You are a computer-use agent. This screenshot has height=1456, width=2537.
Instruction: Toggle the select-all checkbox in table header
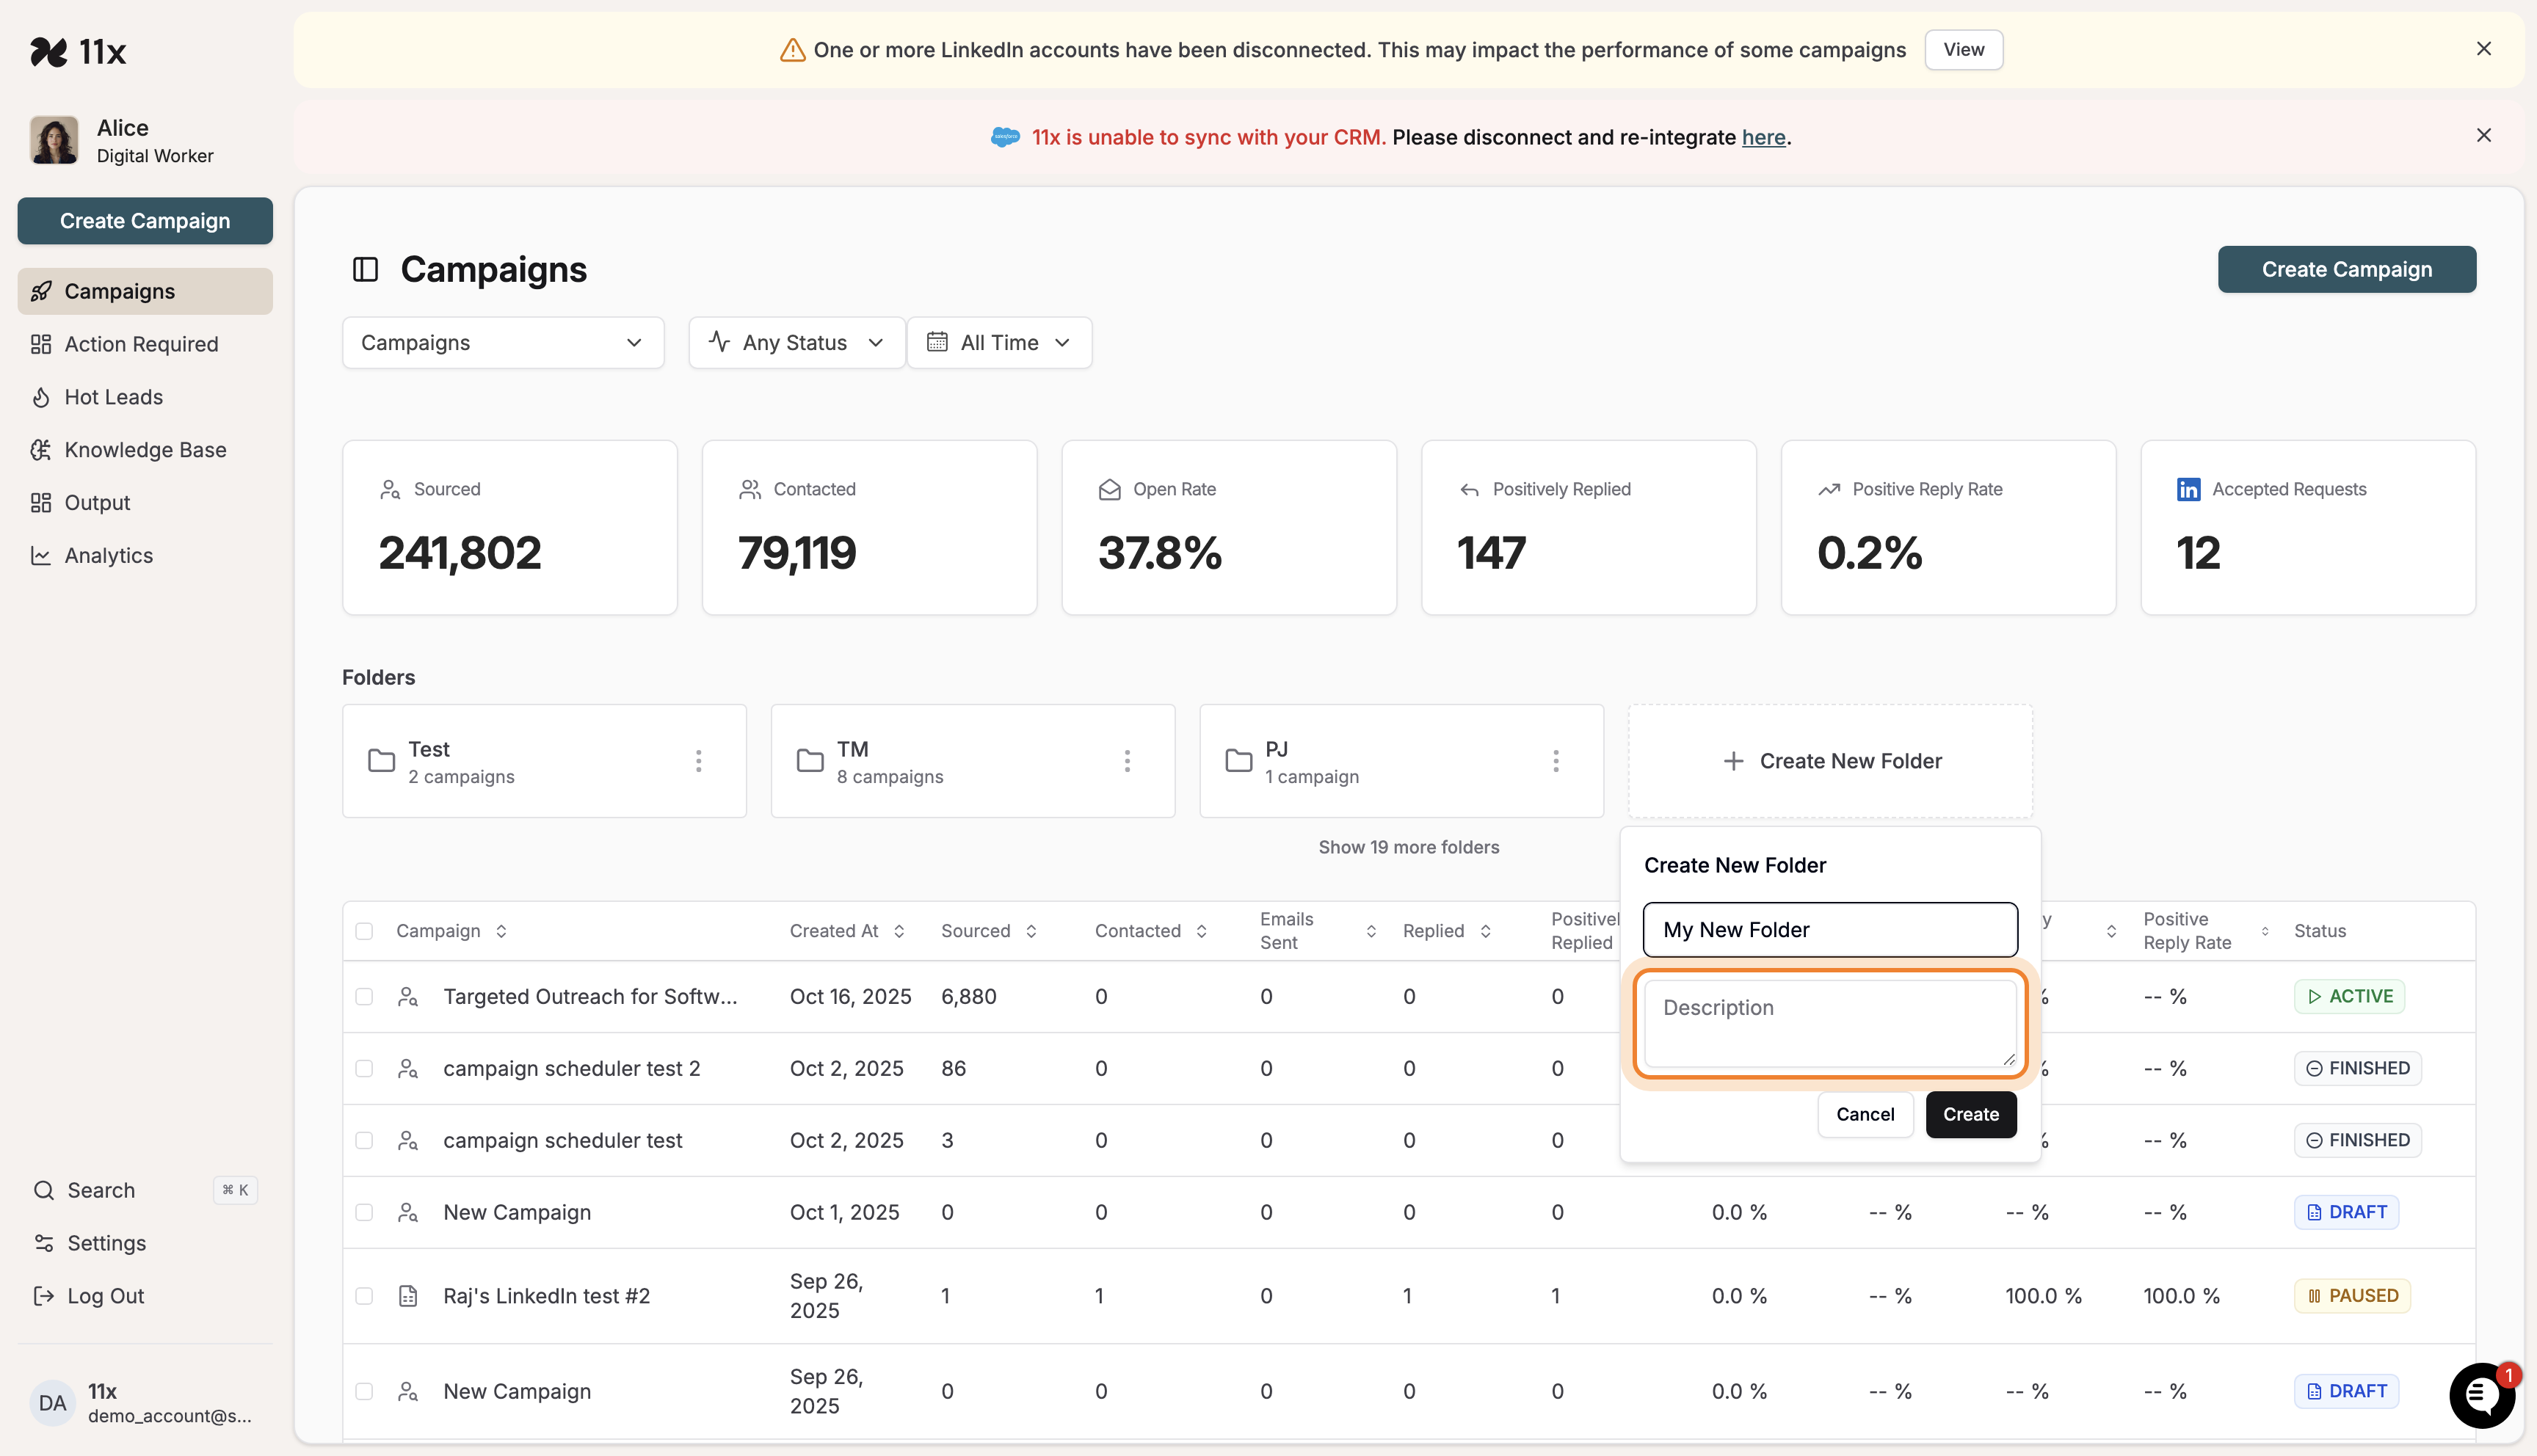click(364, 931)
